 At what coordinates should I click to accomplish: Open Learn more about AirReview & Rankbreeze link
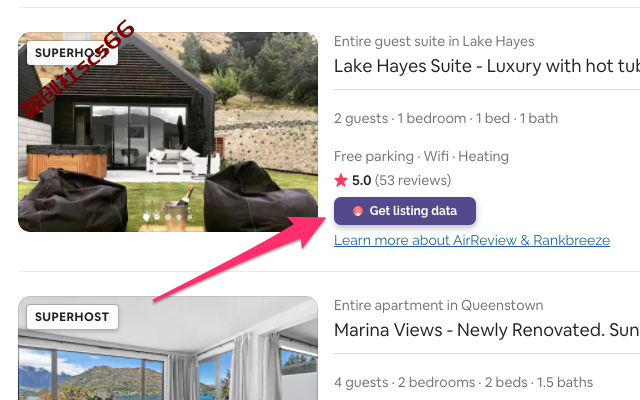(472, 240)
